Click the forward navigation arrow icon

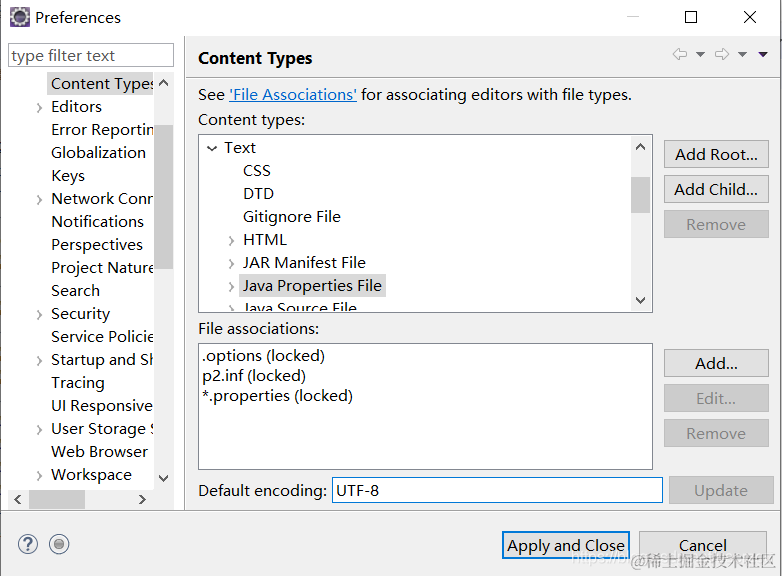tap(721, 55)
